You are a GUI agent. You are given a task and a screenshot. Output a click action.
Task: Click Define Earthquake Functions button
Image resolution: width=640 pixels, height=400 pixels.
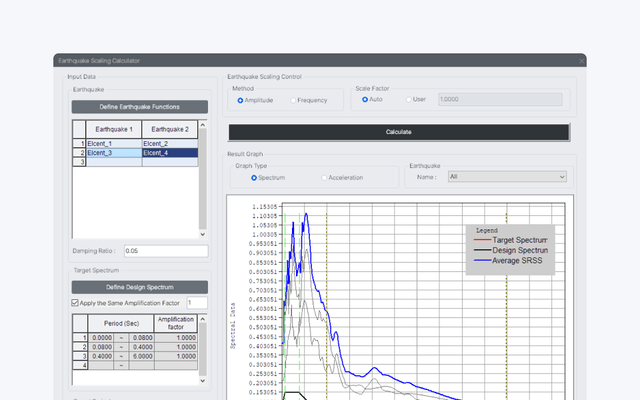click(x=140, y=107)
